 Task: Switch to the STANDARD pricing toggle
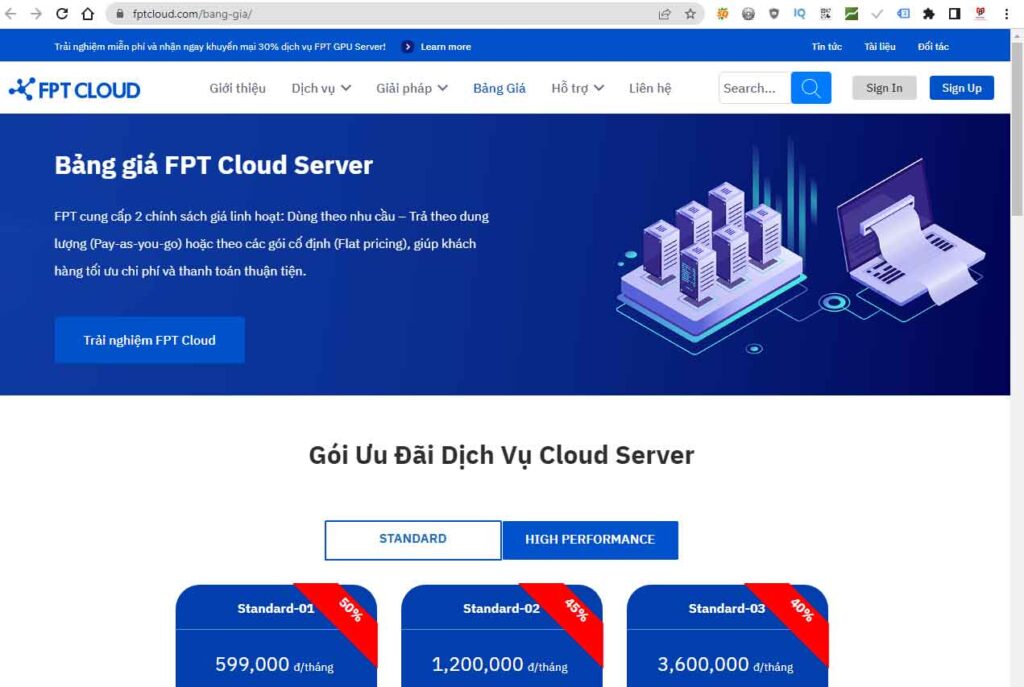[412, 539]
